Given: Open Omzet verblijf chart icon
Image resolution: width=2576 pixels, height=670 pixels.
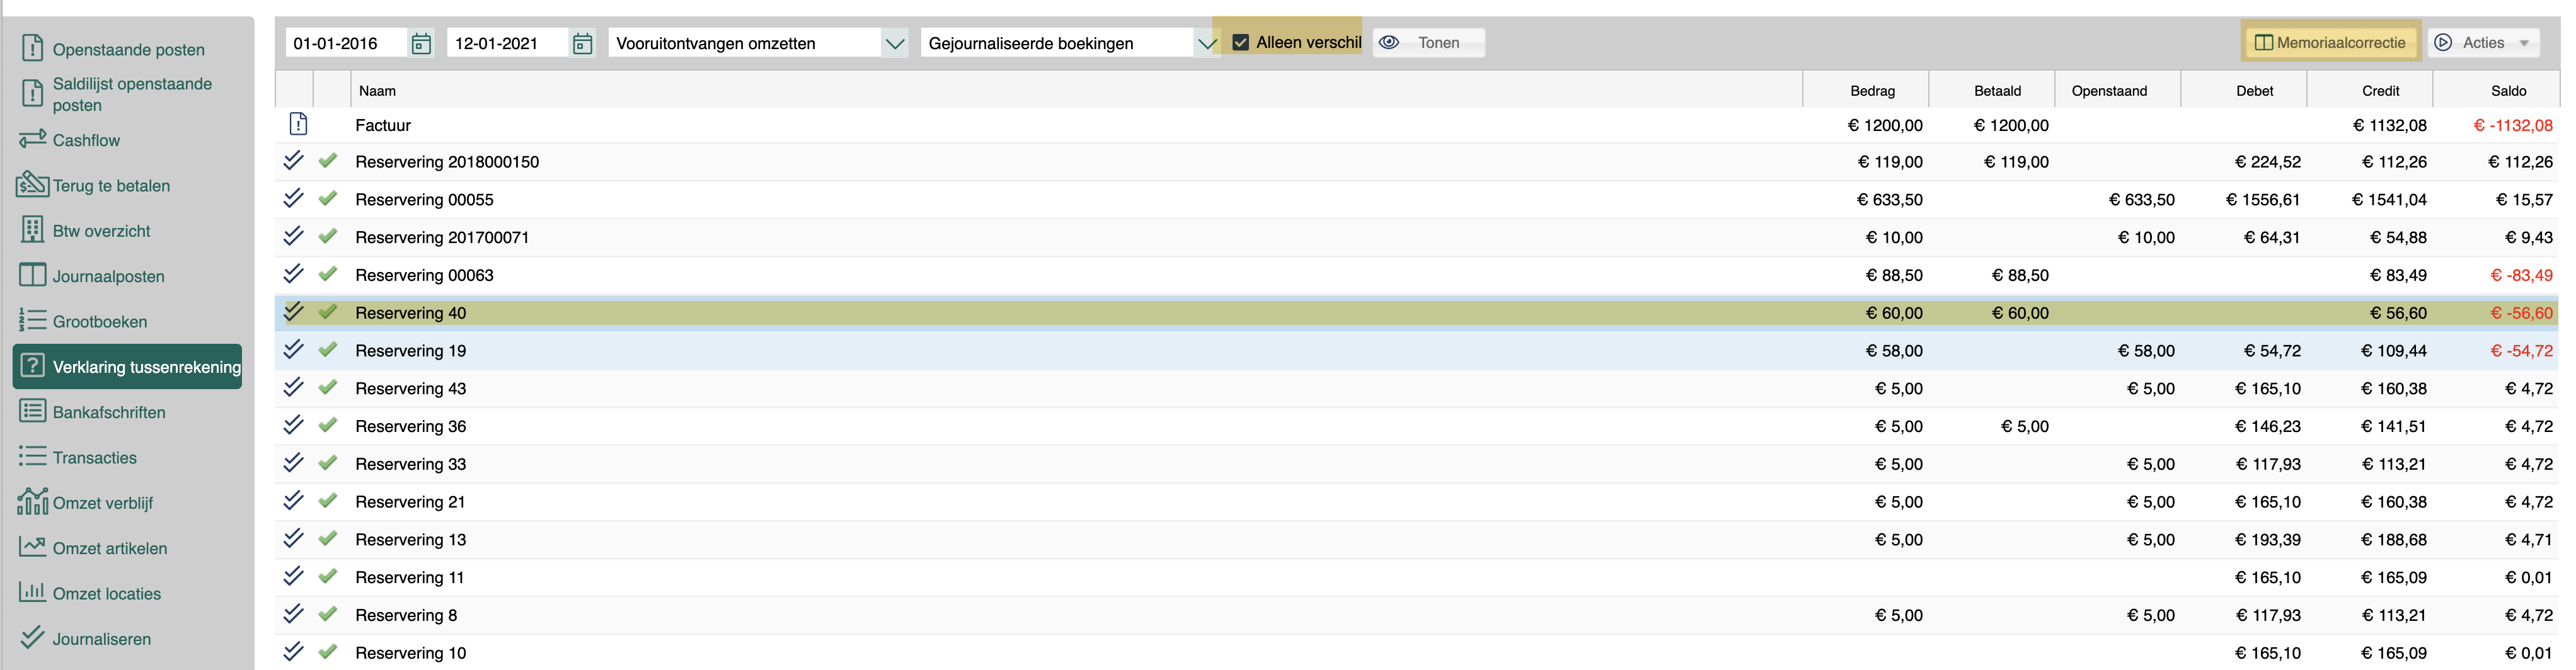Looking at the screenshot, I should (x=32, y=501).
